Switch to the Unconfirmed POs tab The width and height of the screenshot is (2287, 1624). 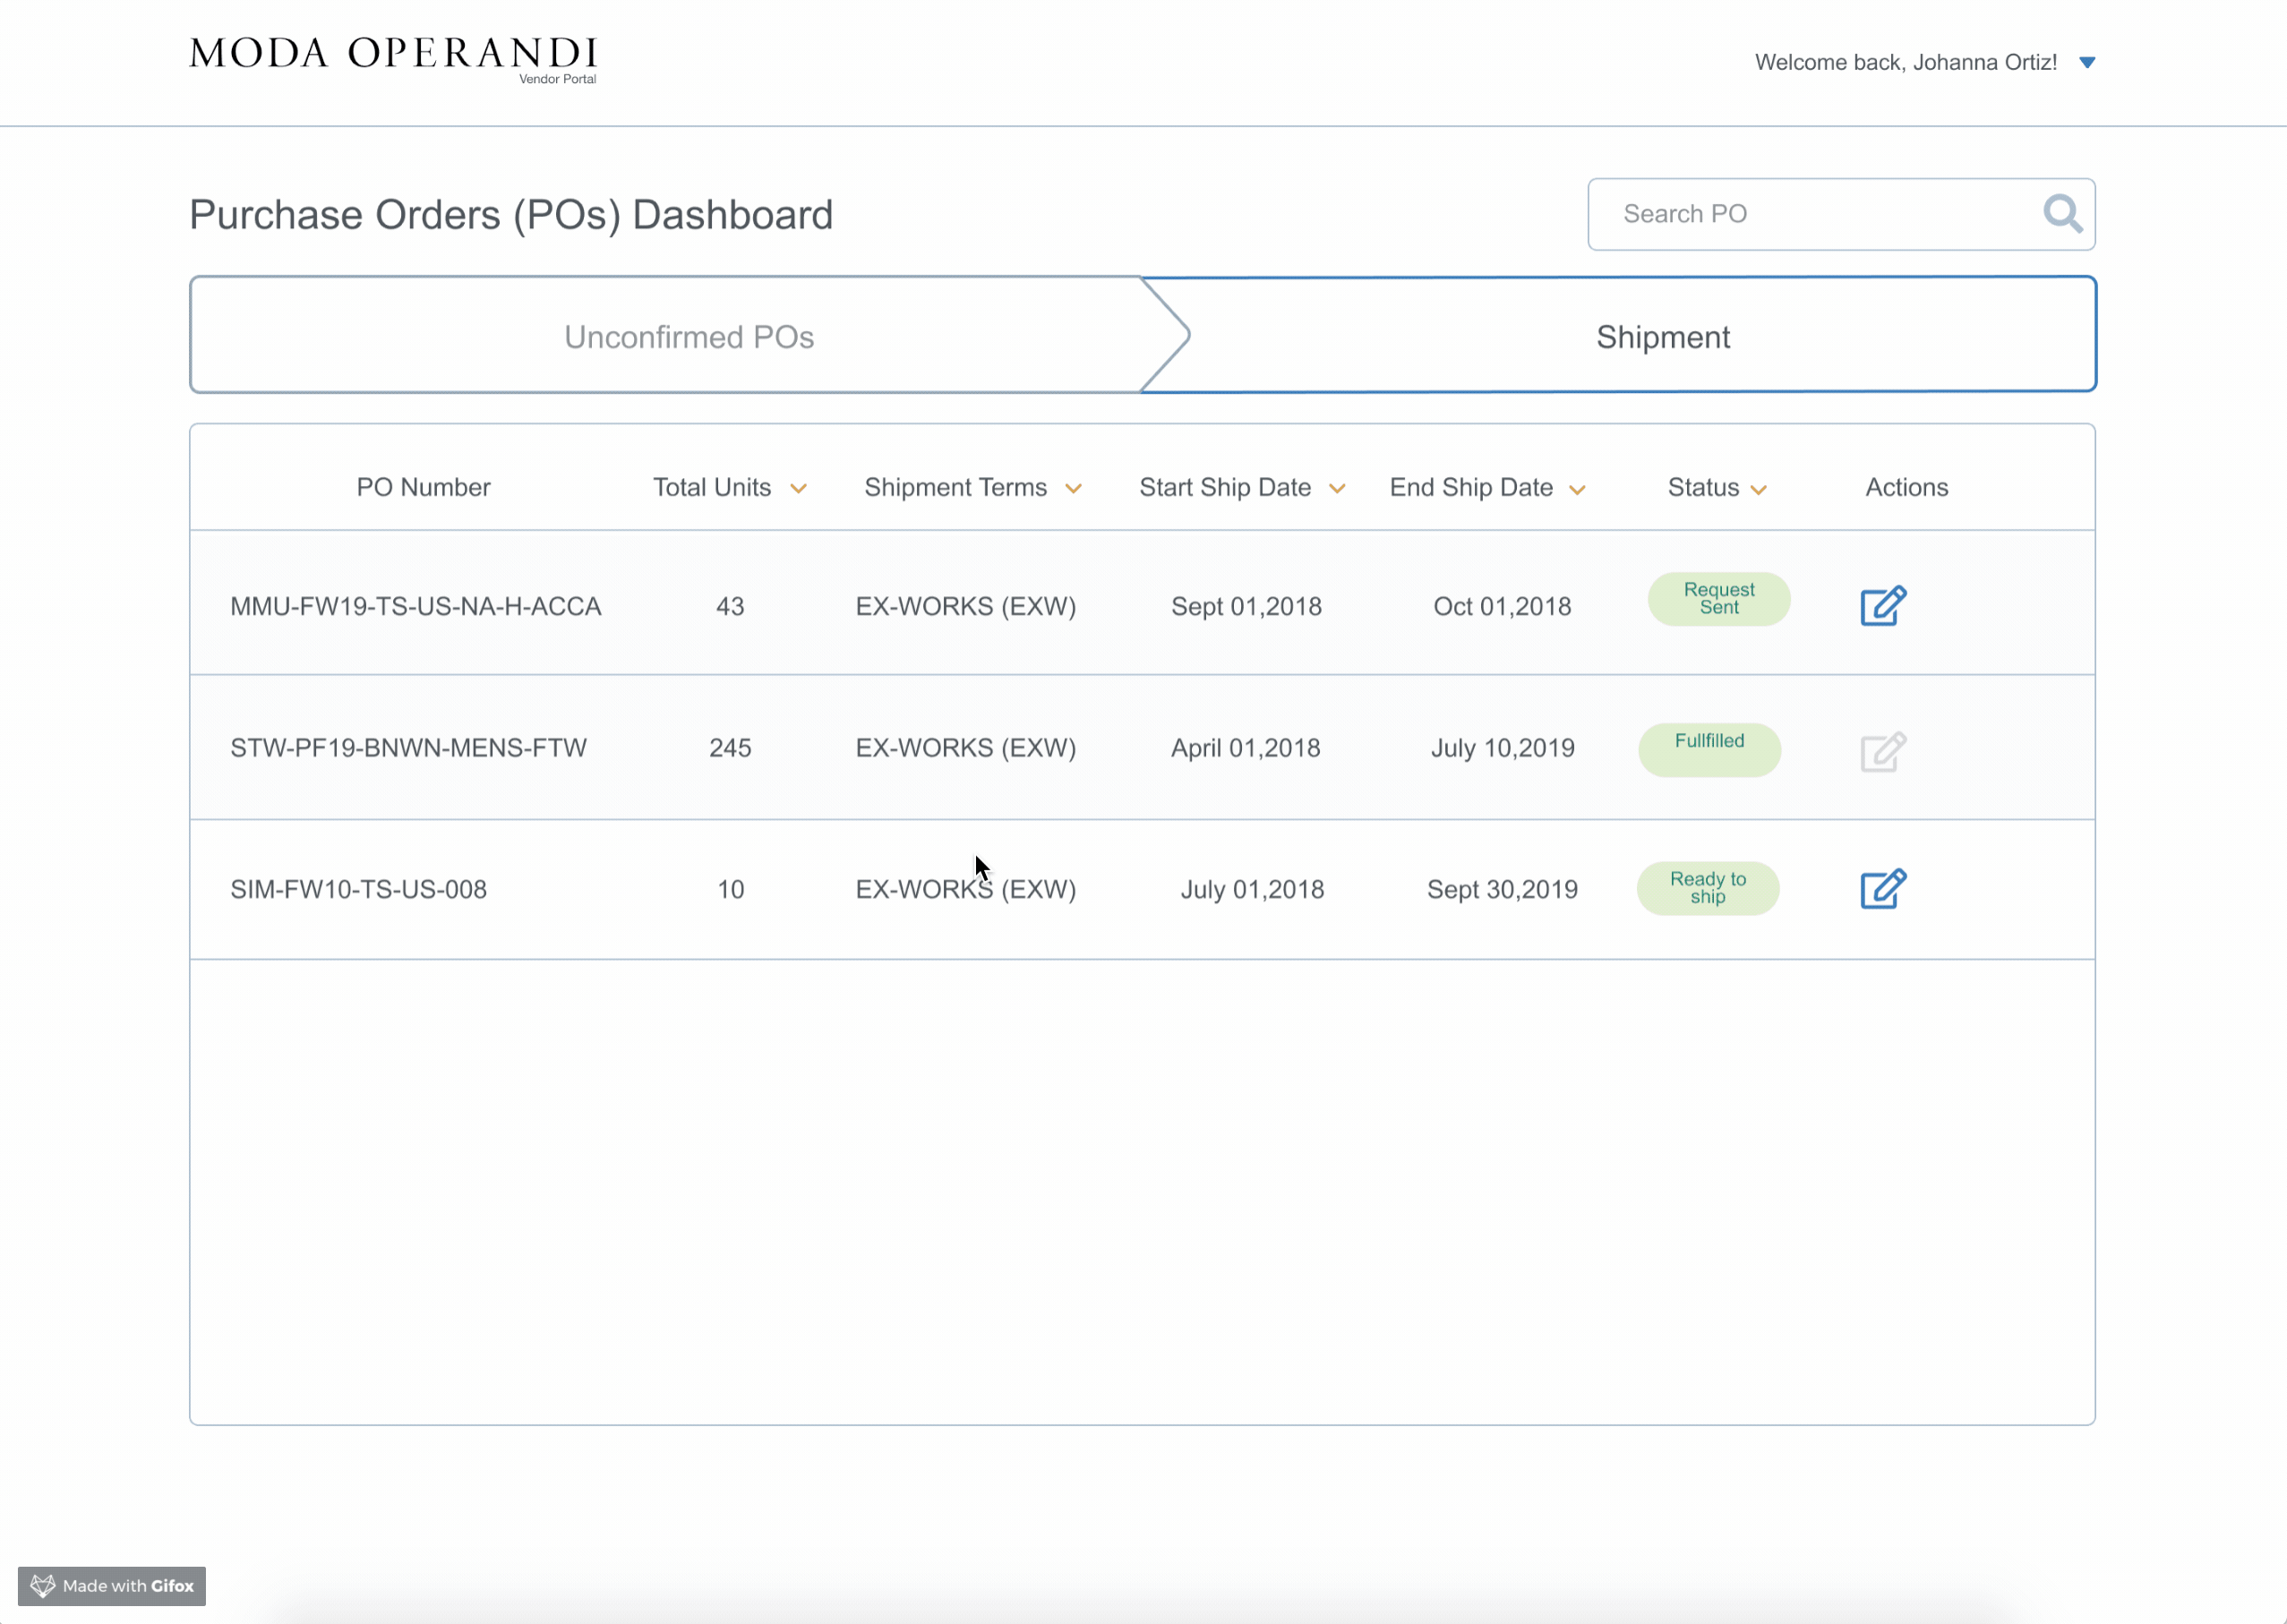[688, 337]
